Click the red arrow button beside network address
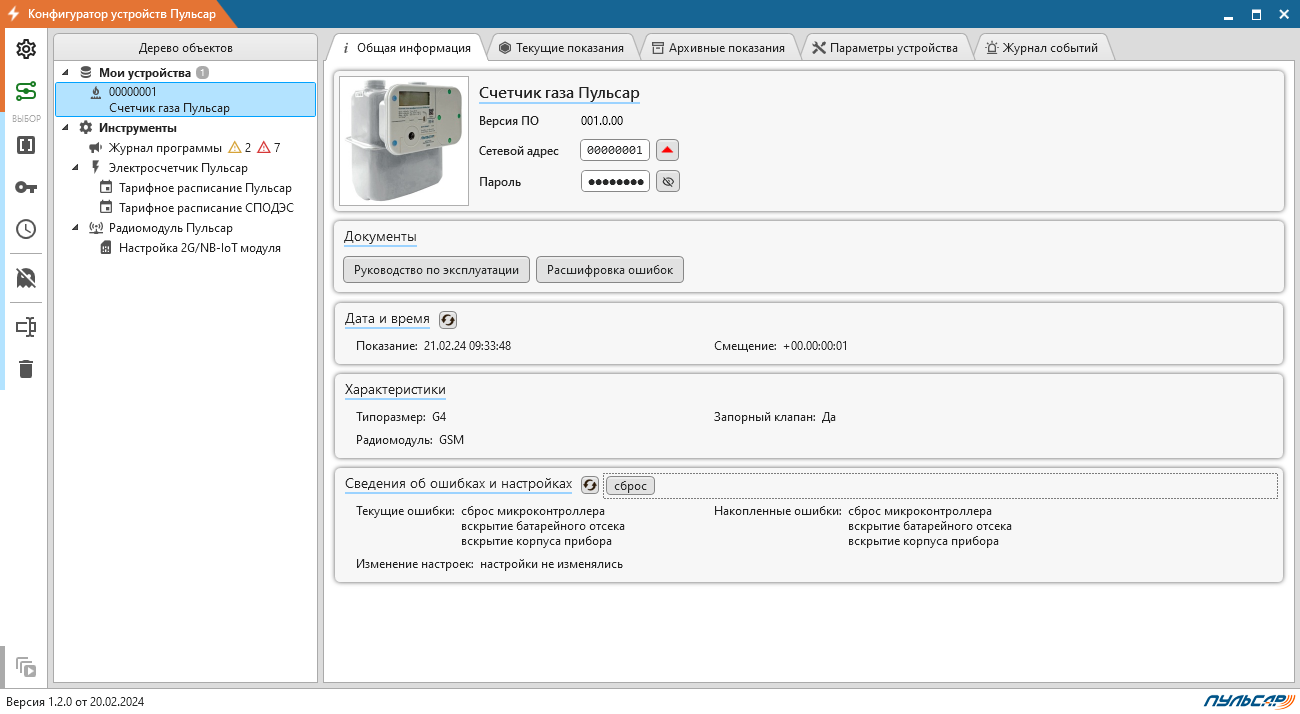Screen dimensions: 1300x714 pos(668,150)
